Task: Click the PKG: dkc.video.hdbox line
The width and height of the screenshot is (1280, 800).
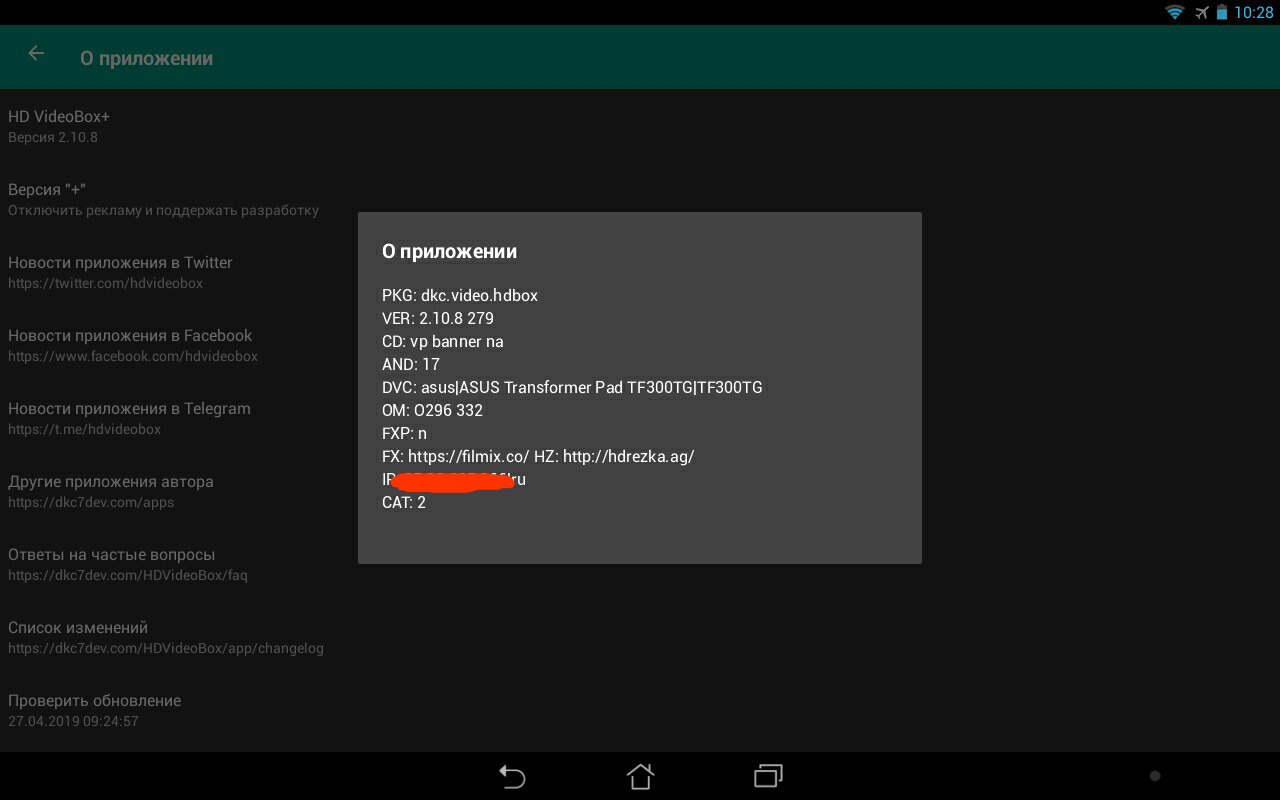Action: 460,295
